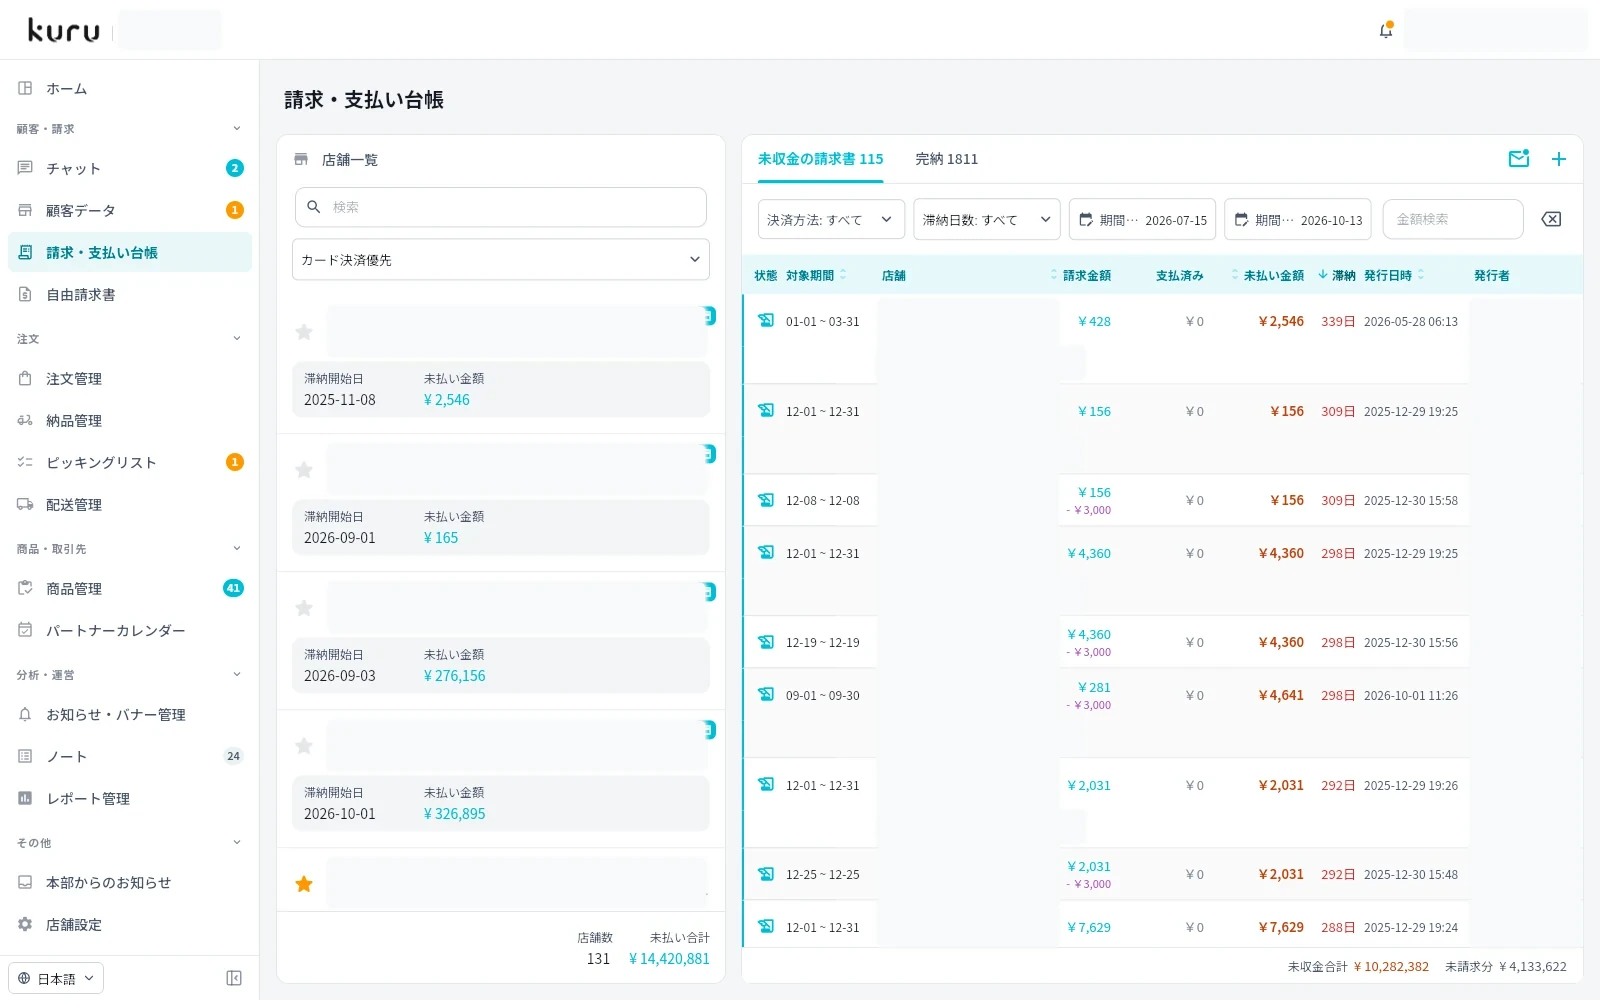Open the calendar icon for 2026-07-15 period
Screen dimensions: 1600x1000
[x=1086, y=219]
